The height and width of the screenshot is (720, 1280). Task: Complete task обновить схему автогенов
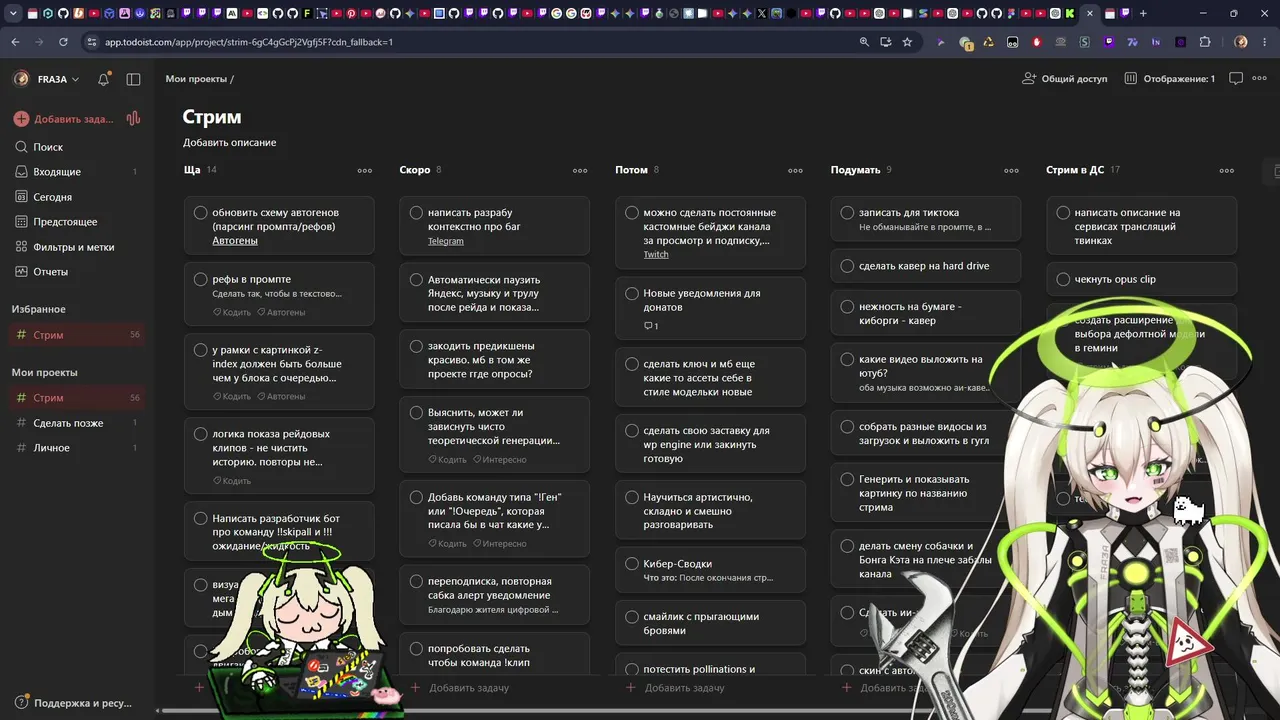point(201,213)
